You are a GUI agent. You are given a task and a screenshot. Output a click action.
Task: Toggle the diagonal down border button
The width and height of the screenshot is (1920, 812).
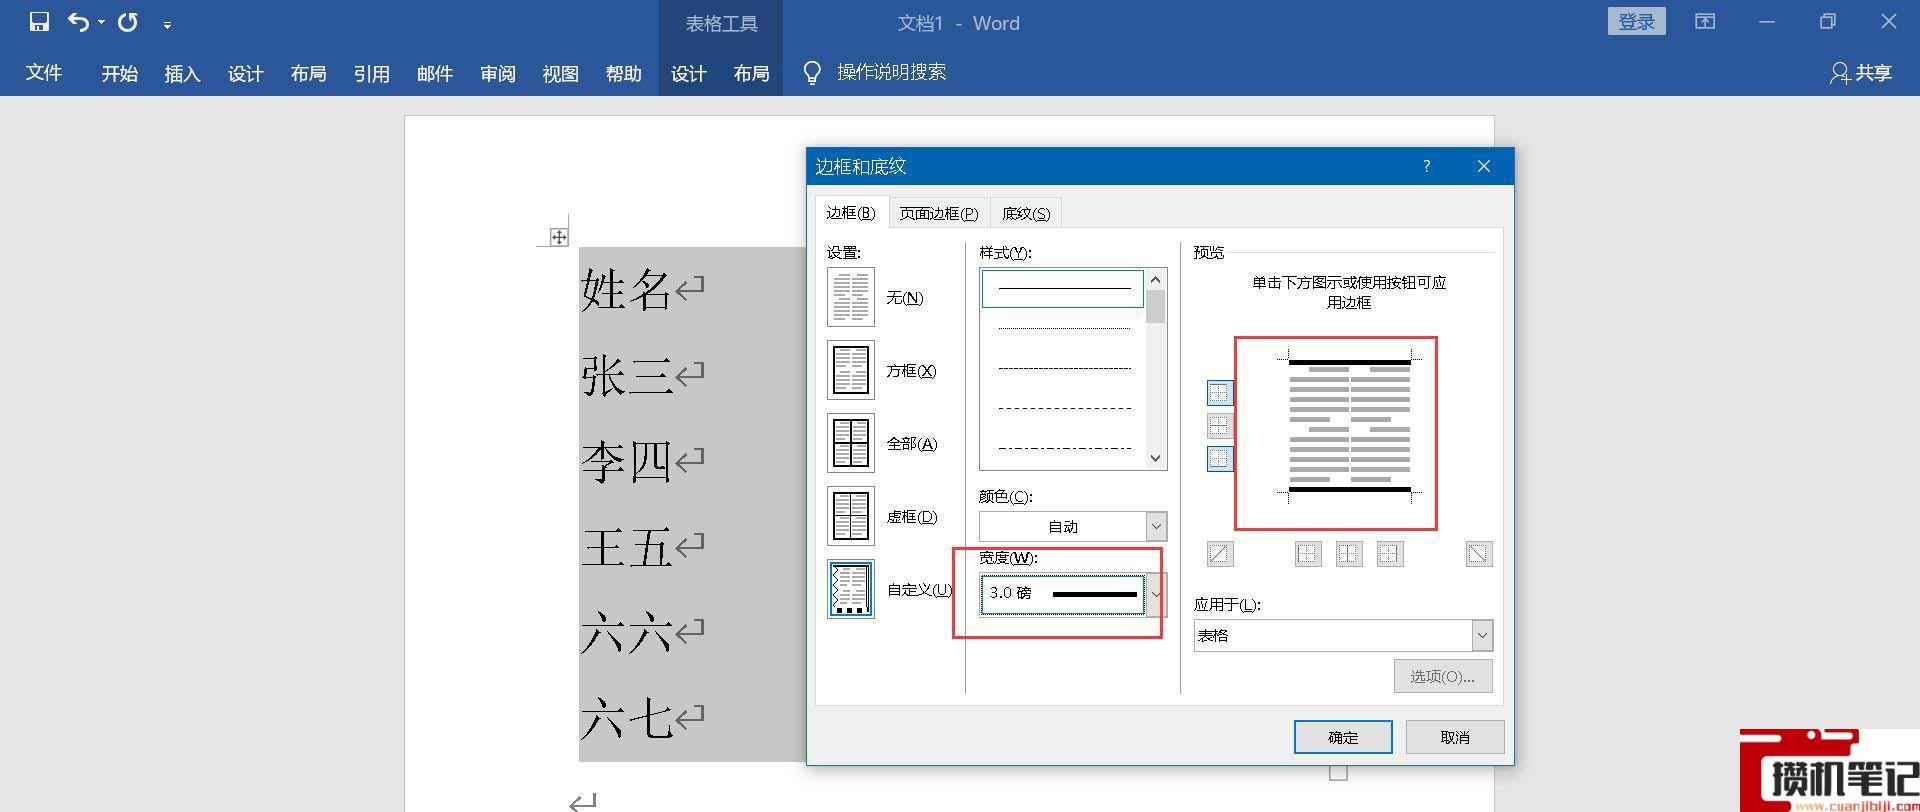1479,554
